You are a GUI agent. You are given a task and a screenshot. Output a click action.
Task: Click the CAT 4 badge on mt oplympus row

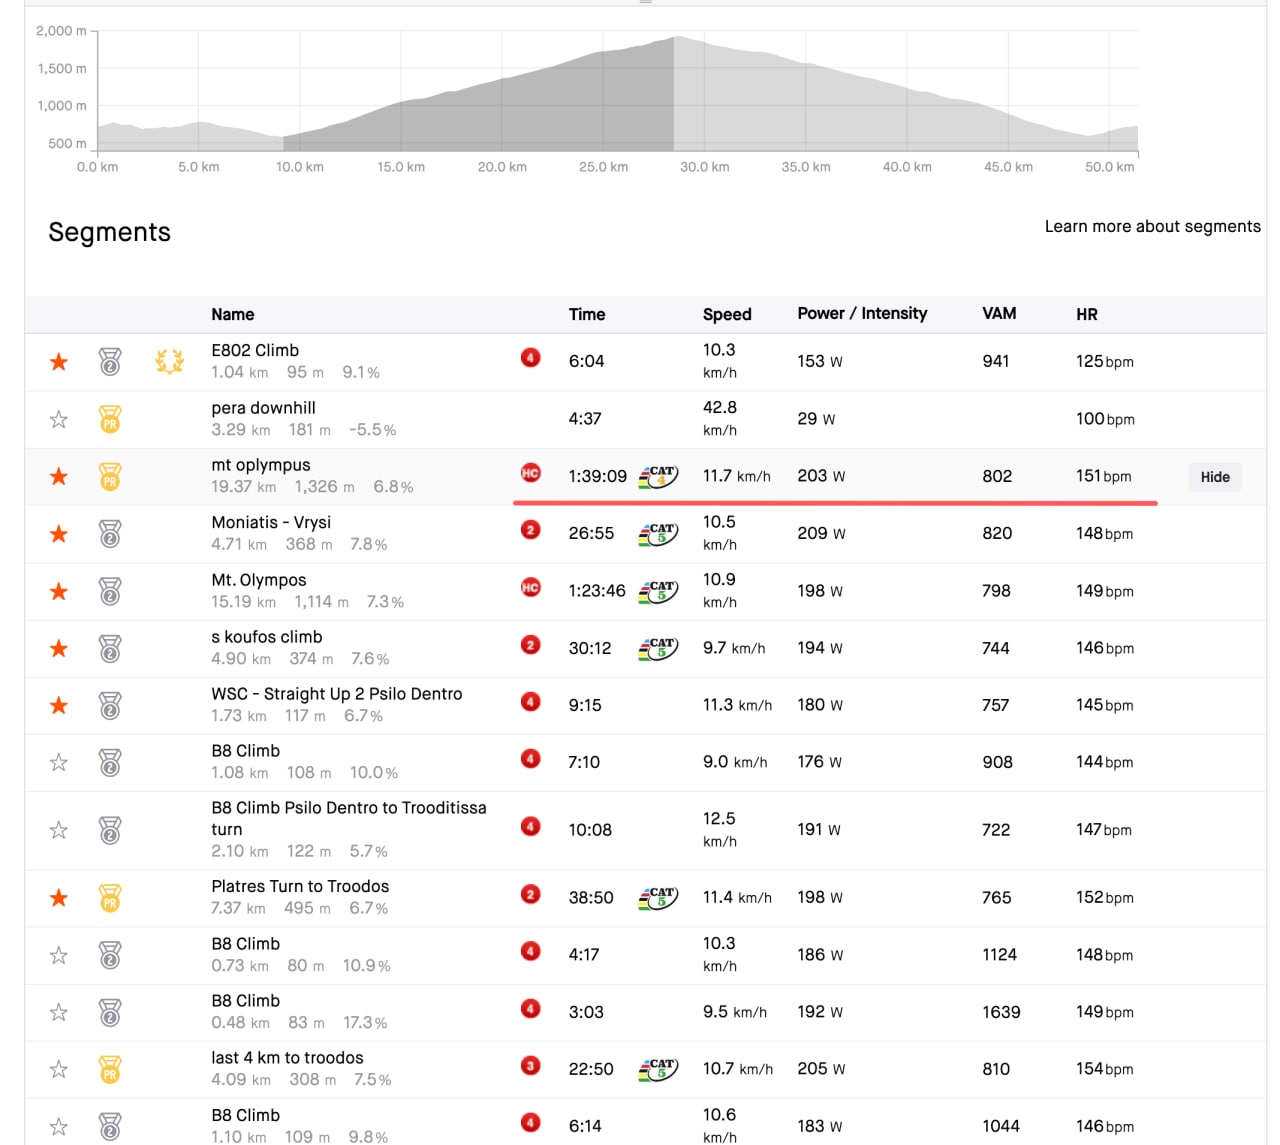[x=658, y=477]
